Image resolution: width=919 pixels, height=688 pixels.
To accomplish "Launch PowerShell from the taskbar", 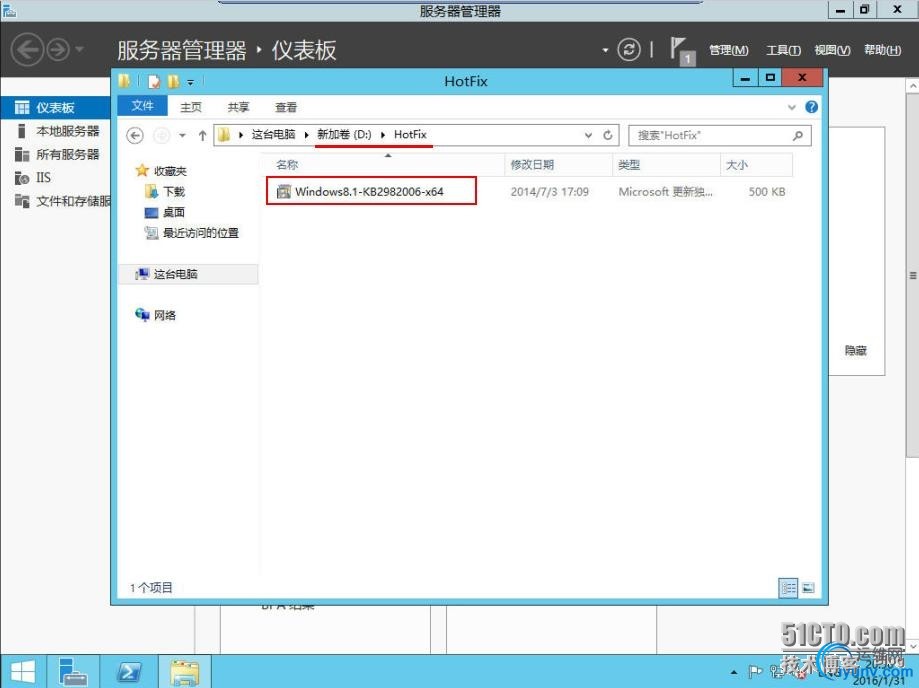I will click(x=128, y=672).
